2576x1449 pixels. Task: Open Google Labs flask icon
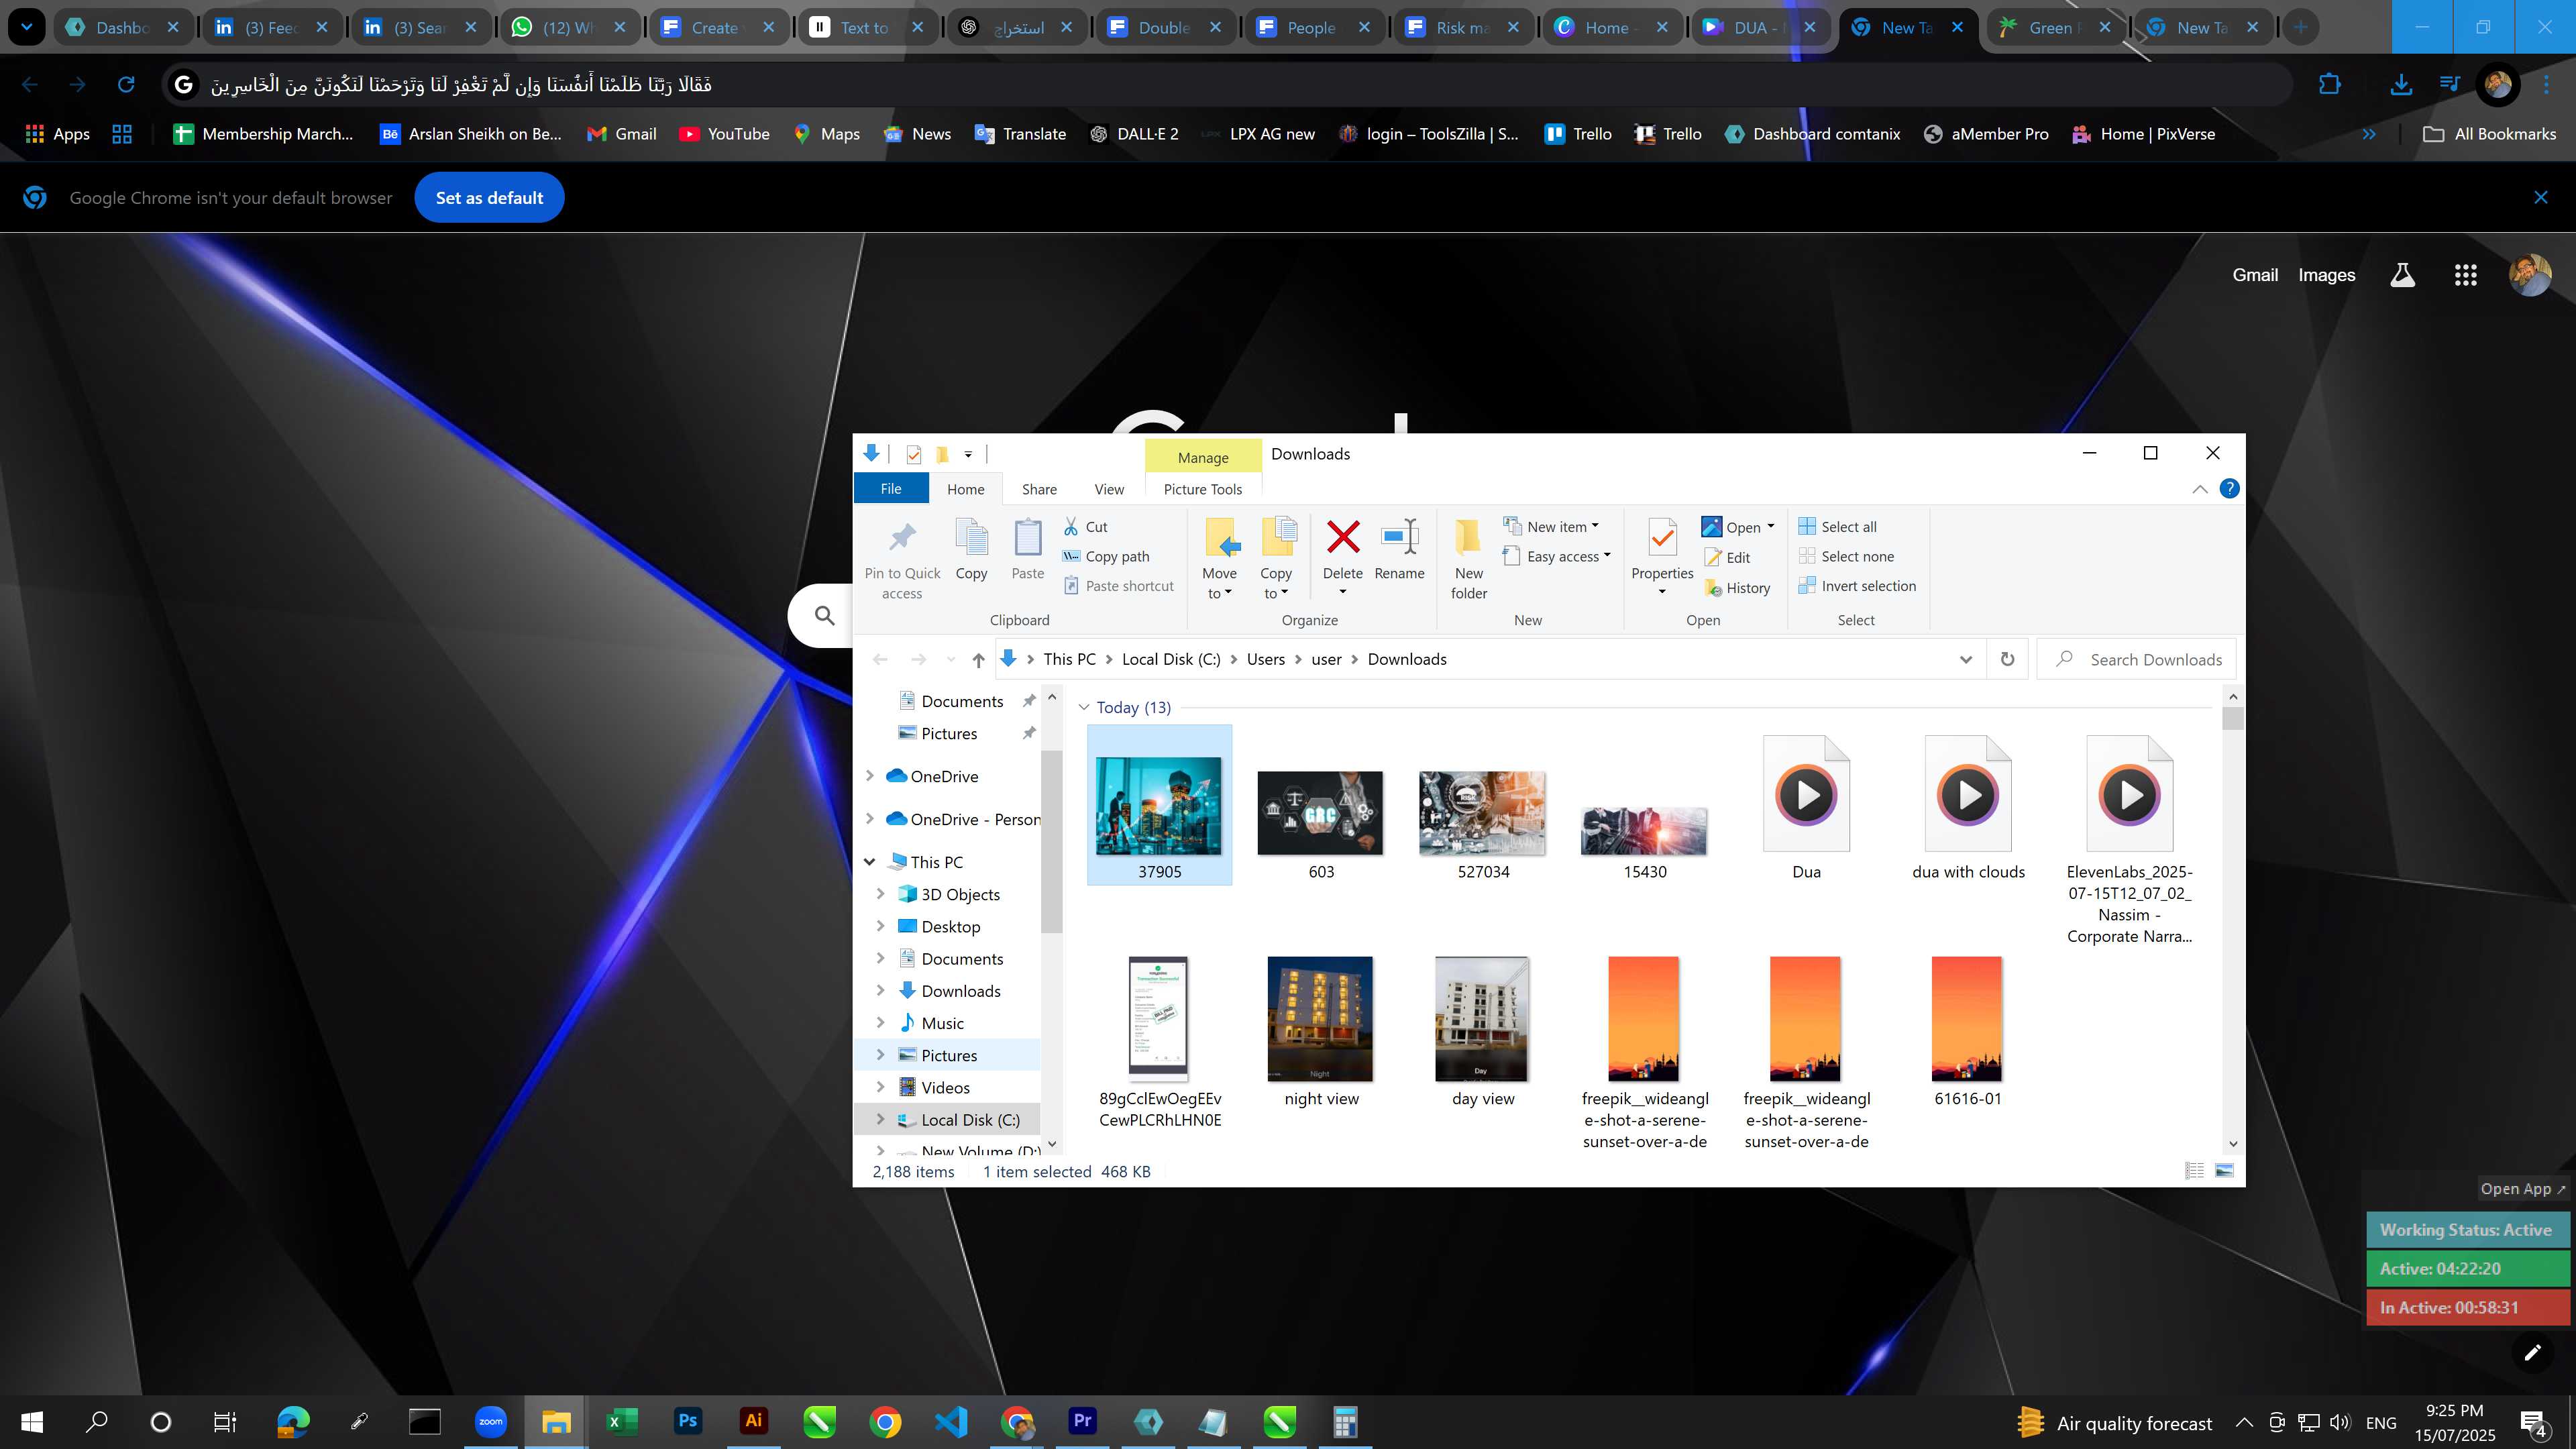pos(2402,275)
